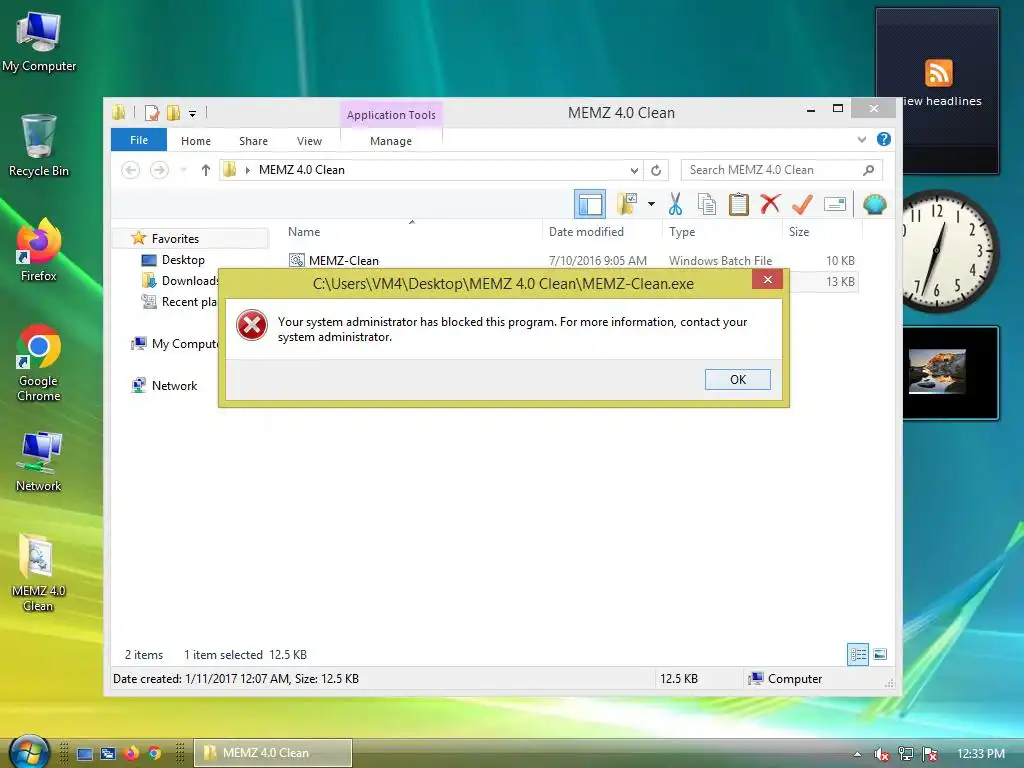Select Recent places under Favorites
This screenshot has height=768, width=1024.
[x=179, y=302]
